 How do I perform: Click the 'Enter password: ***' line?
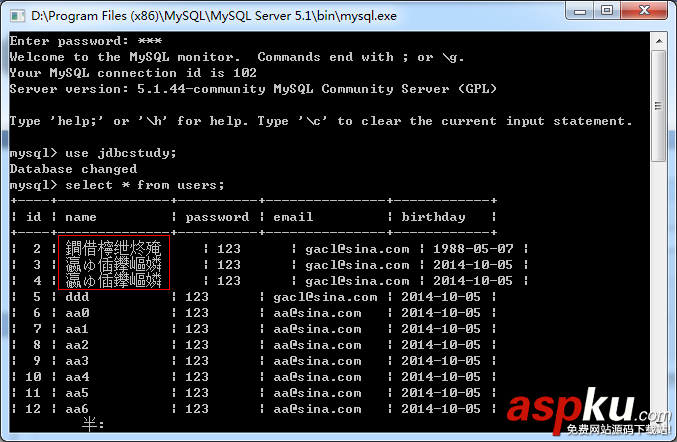coord(85,41)
